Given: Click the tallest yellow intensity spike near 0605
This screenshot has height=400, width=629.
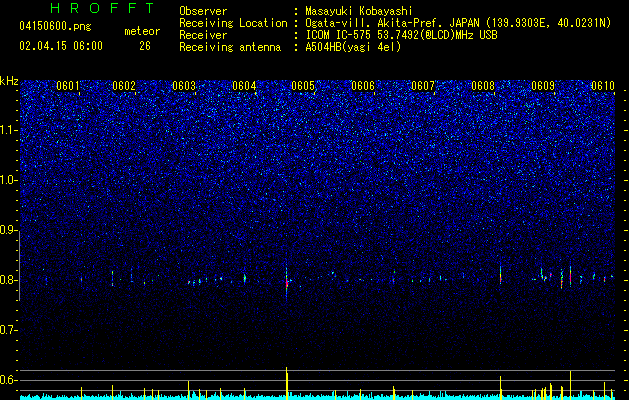Looking at the screenshot, I should [286, 383].
